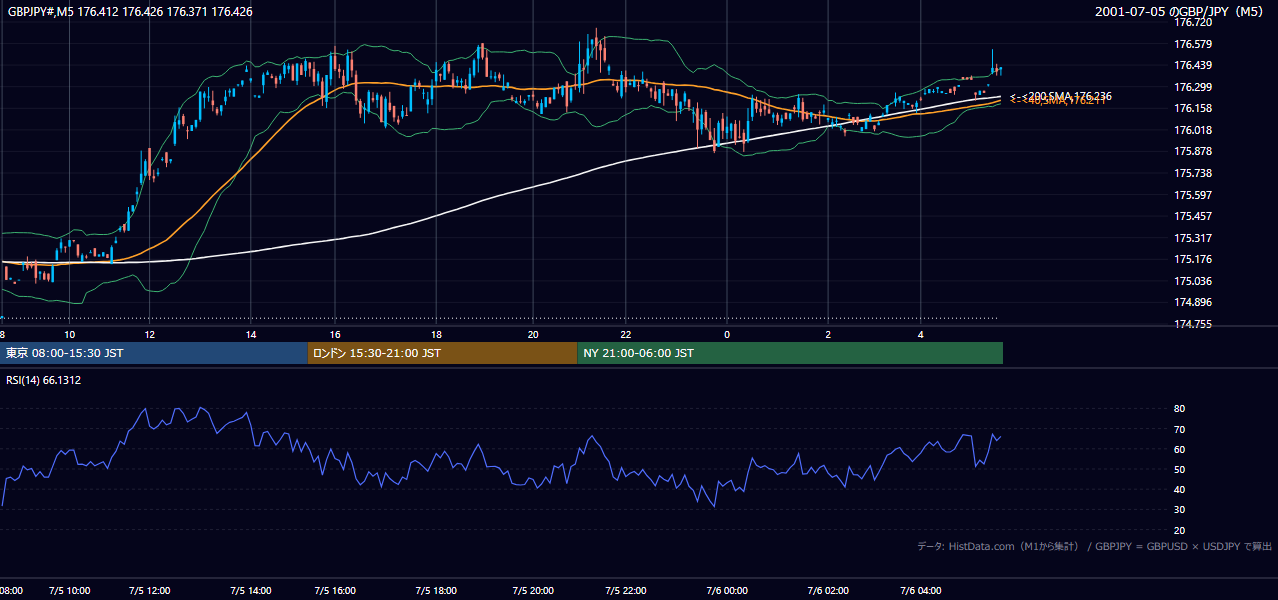Click price axis value 176.158
This screenshot has width=1278, height=600.
[1194, 108]
